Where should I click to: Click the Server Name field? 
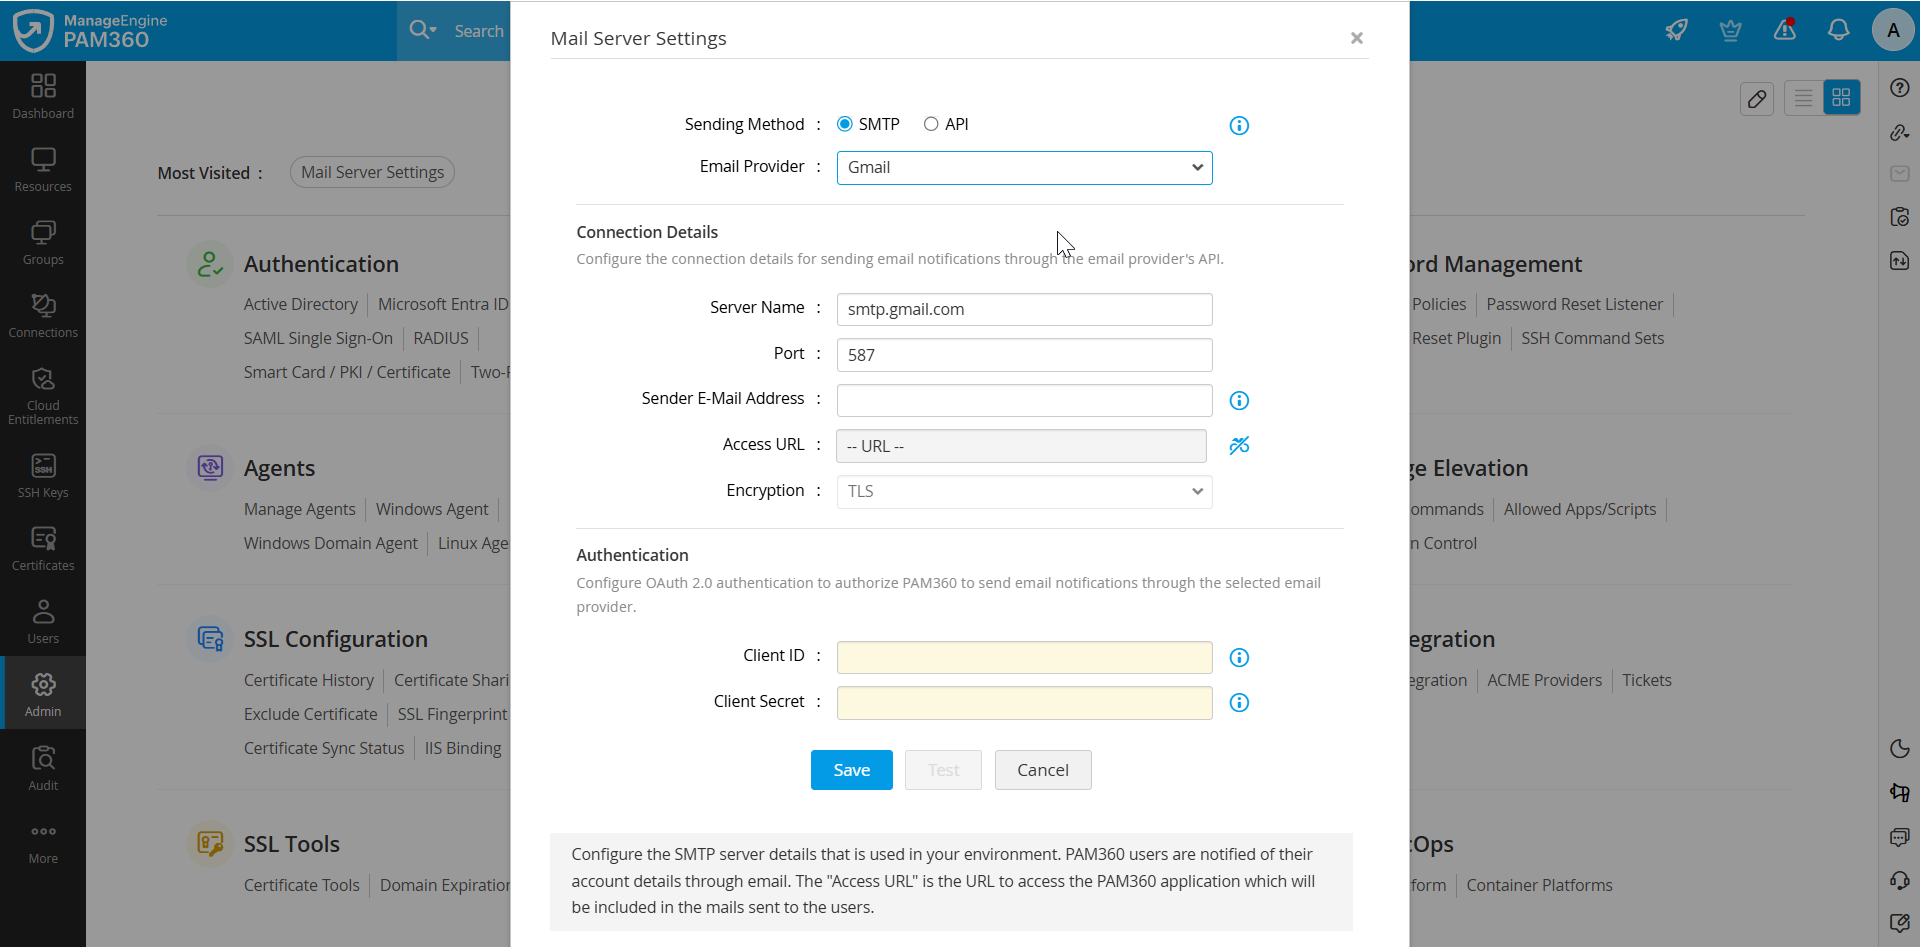[x=1024, y=309]
